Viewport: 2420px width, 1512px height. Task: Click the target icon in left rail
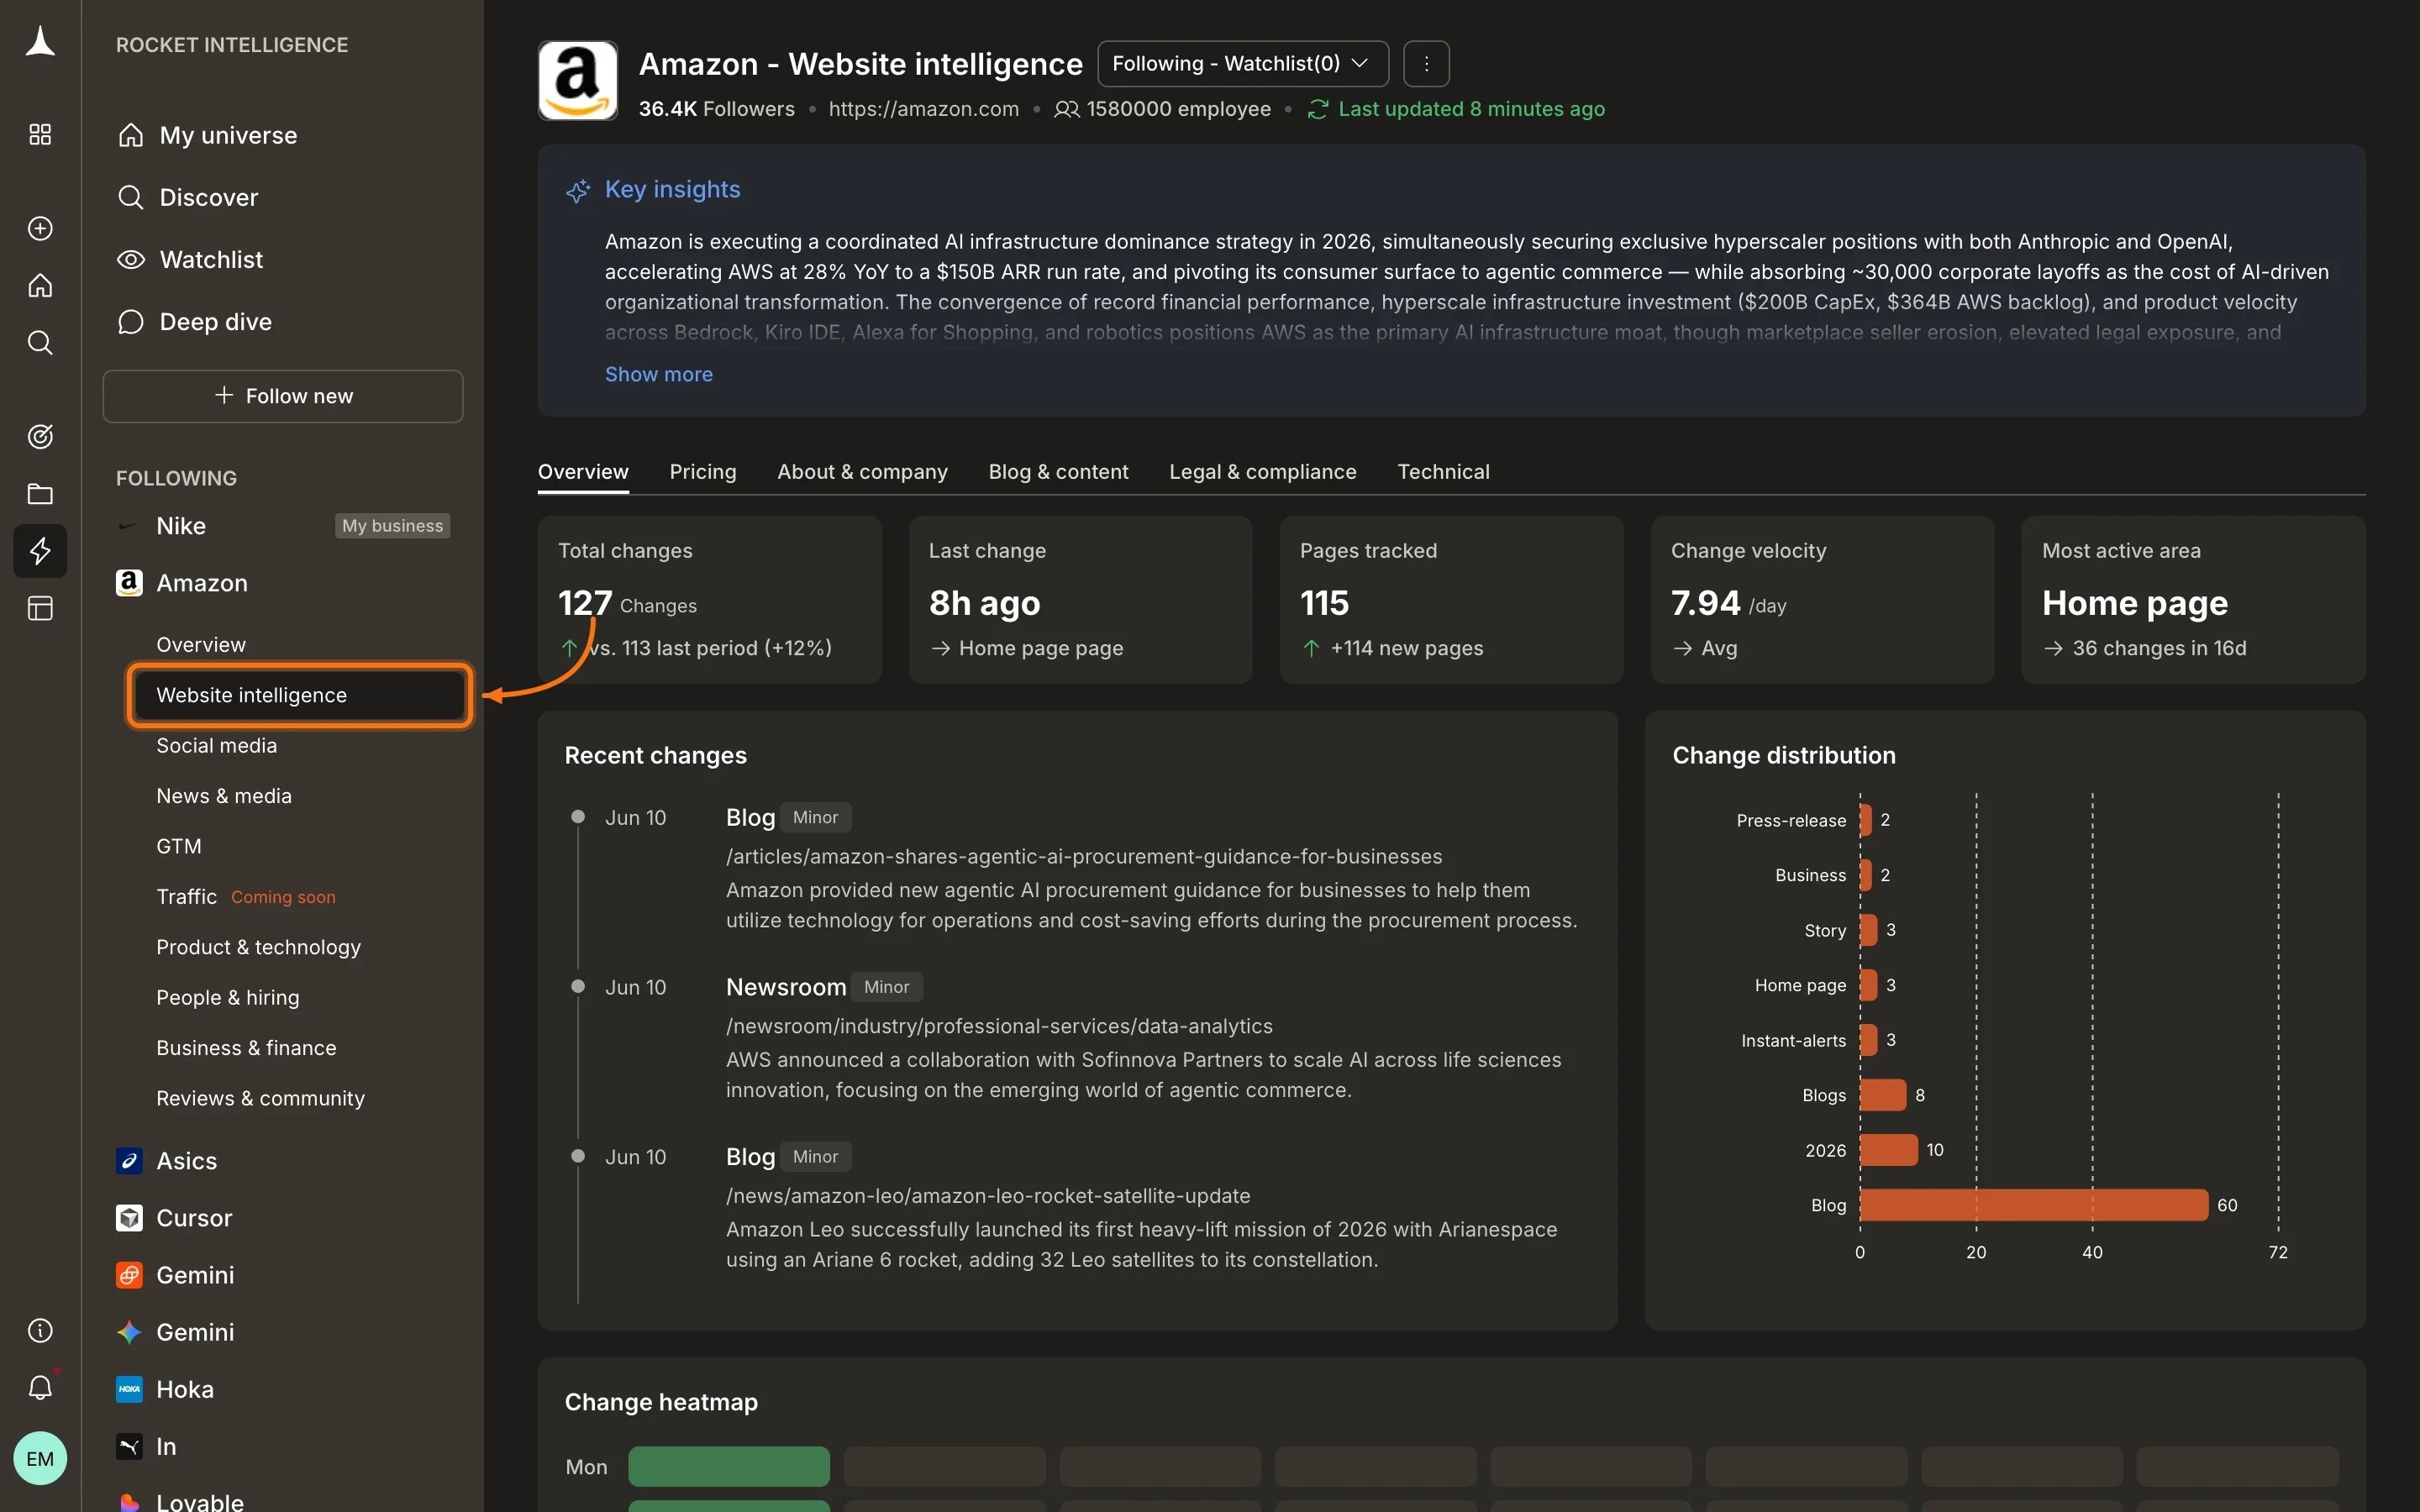(x=40, y=437)
